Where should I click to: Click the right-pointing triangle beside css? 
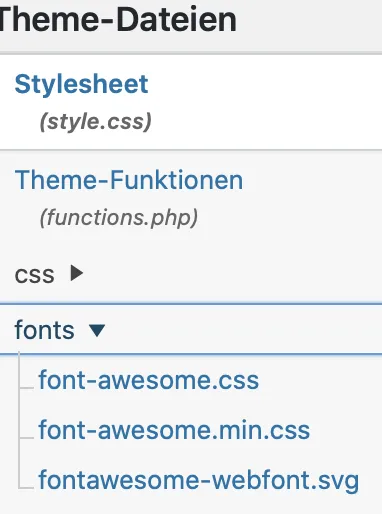[77, 273]
